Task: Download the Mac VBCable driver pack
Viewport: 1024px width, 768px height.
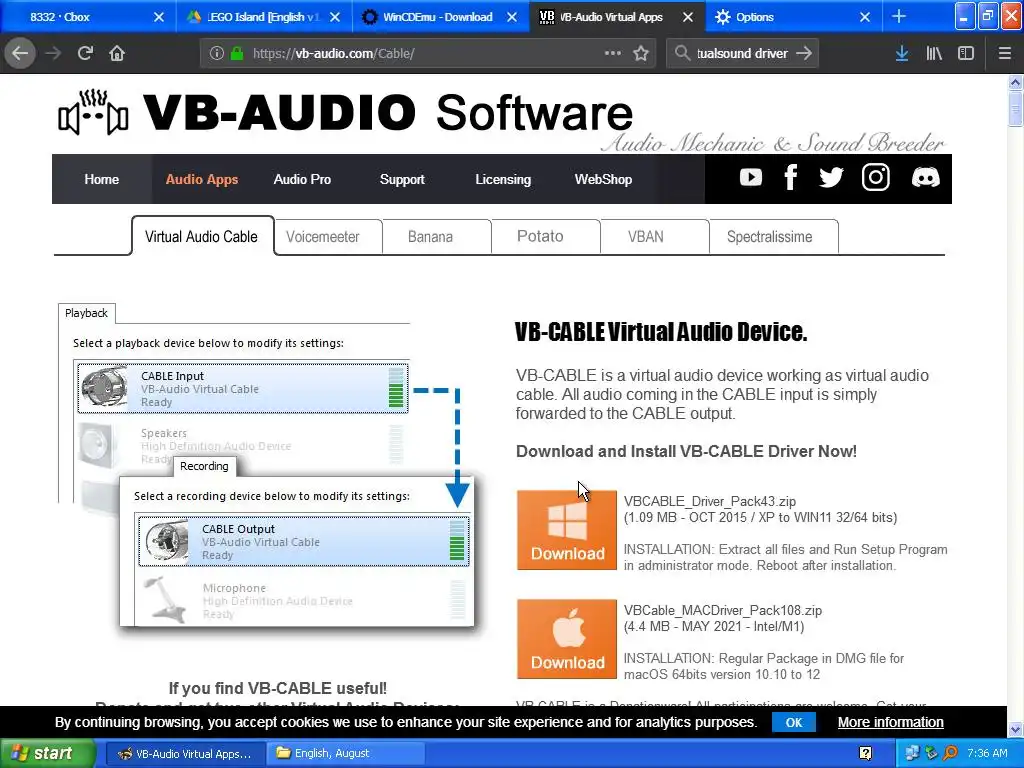Action: coord(567,639)
